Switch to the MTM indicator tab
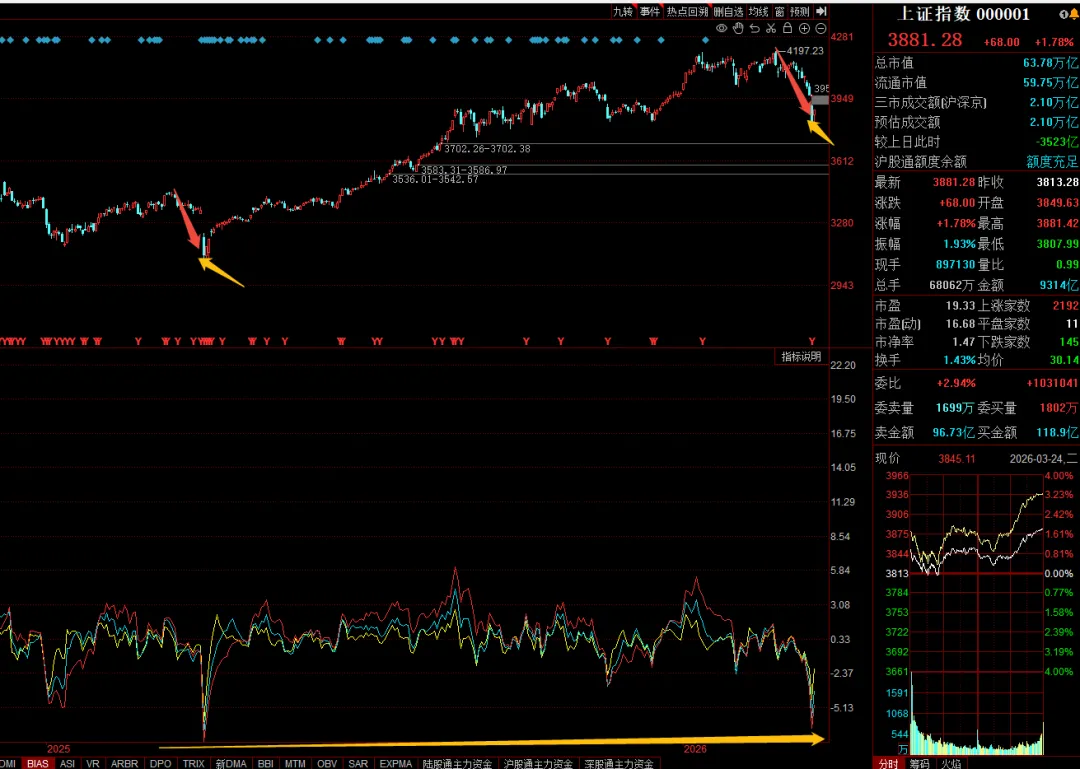 [x=295, y=763]
